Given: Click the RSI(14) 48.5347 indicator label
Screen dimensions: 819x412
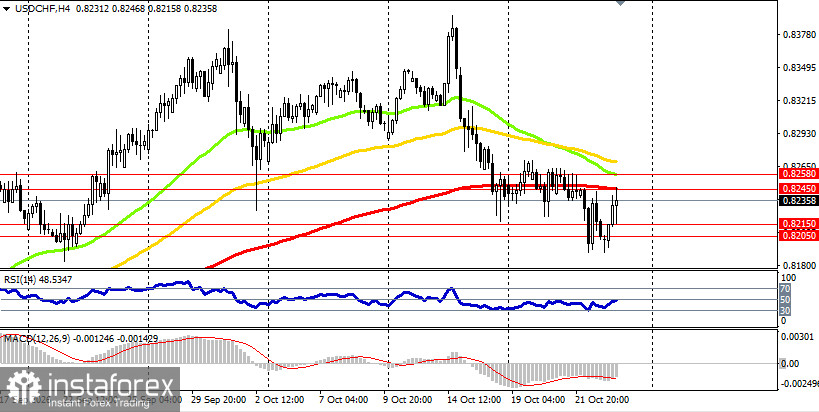Looking at the screenshot, I should tap(38, 280).
